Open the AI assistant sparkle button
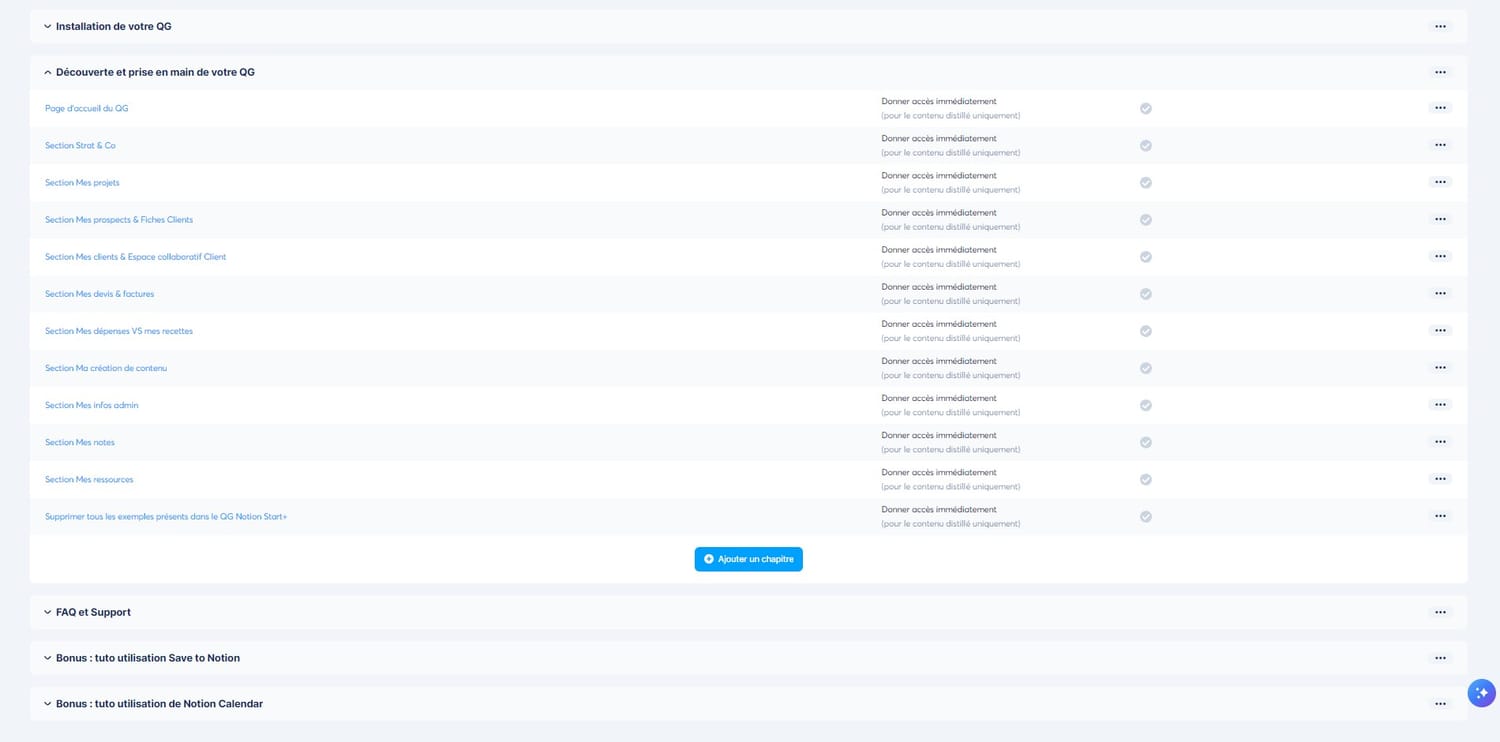1500x742 pixels. tap(1482, 693)
